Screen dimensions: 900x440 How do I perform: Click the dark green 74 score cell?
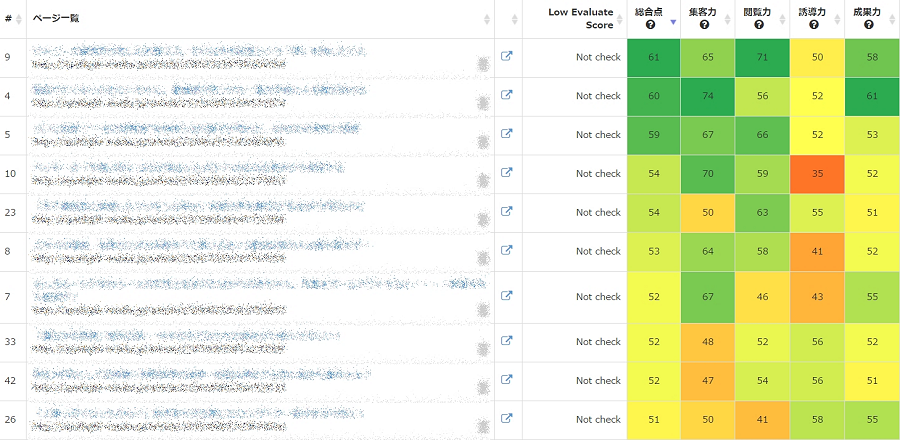(707, 96)
